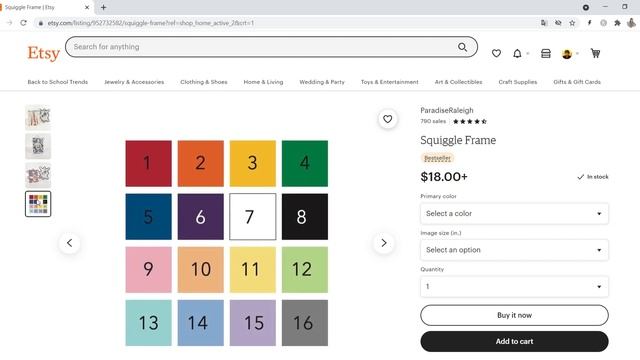640x360 pixels.
Task: Click purple color swatch number 6
Action: (x=200, y=217)
